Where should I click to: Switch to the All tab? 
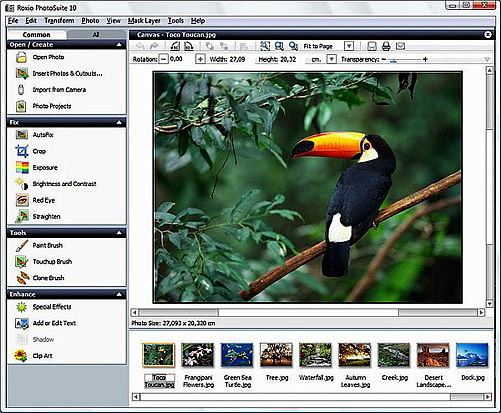coord(96,35)
